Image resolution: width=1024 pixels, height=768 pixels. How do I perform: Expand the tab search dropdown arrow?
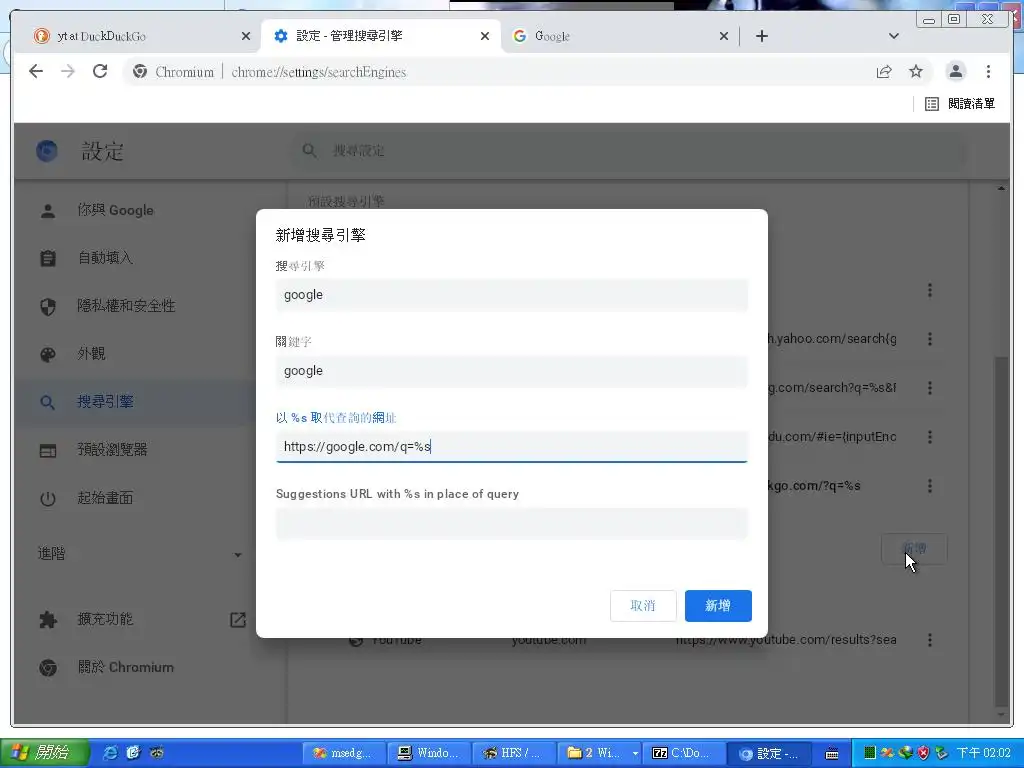893,36
